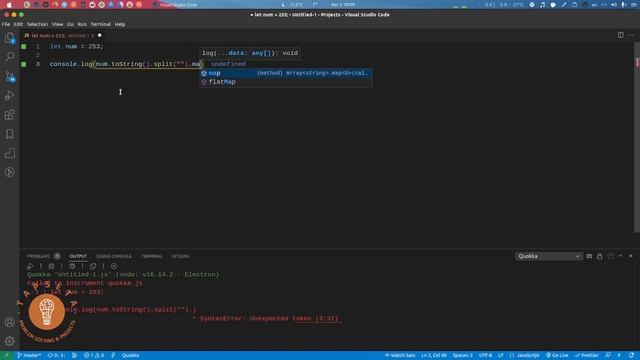
Task: Click the UTF-8 encoding item
Action: [x=485, y=356]
